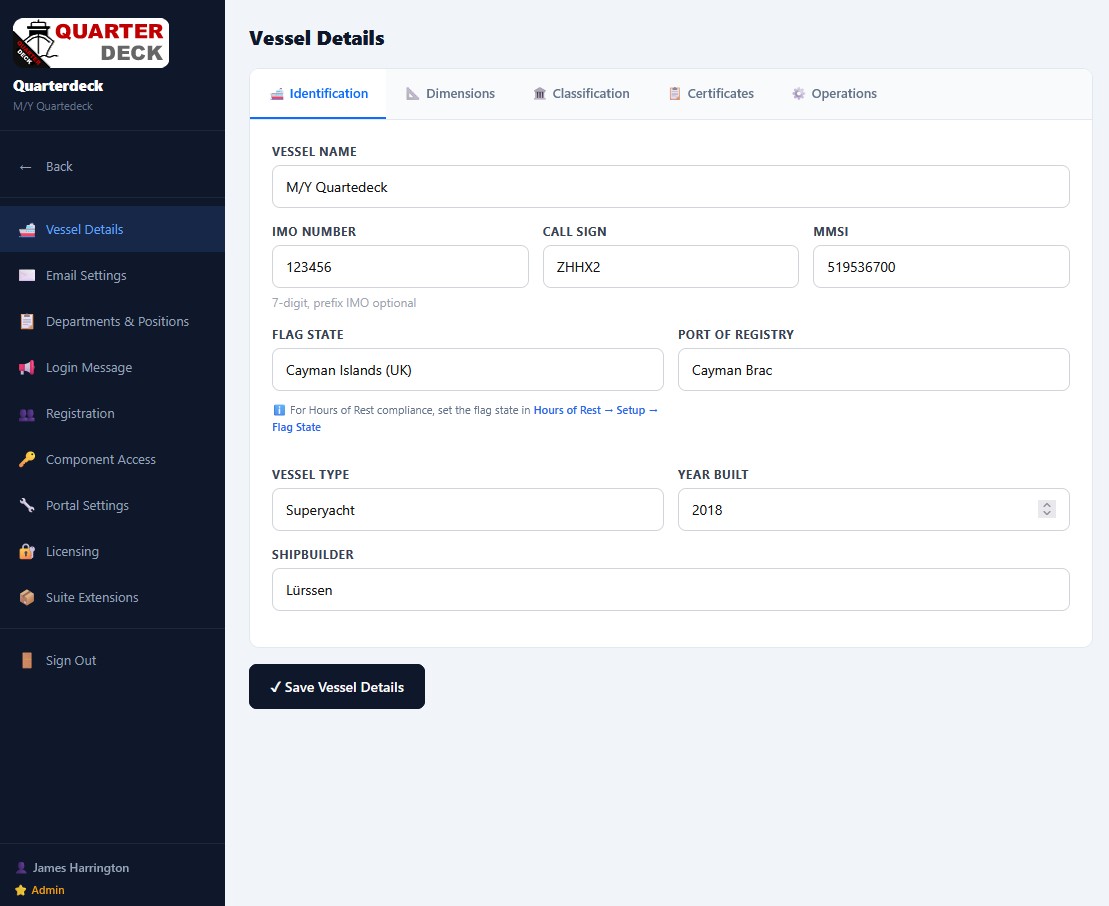Viewport: 1109px width, 906px height.
Task: Click Sign Out in sidebar
Action: [112, 661]
